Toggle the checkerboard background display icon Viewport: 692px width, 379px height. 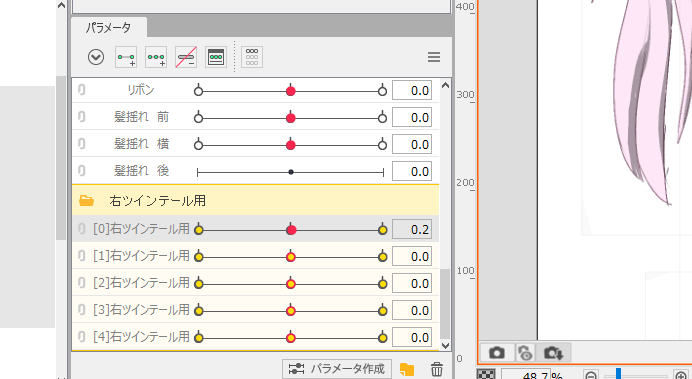[x=486, y=374]
